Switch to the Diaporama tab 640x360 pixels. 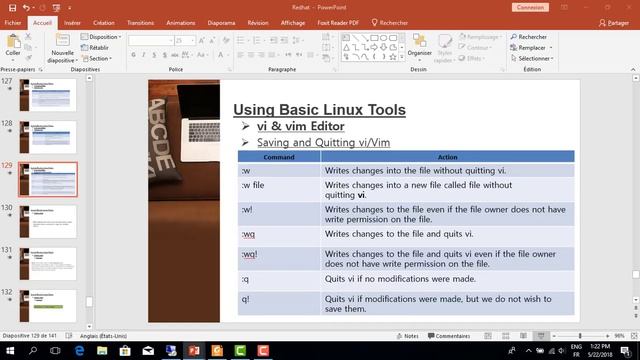pos(221,23)
